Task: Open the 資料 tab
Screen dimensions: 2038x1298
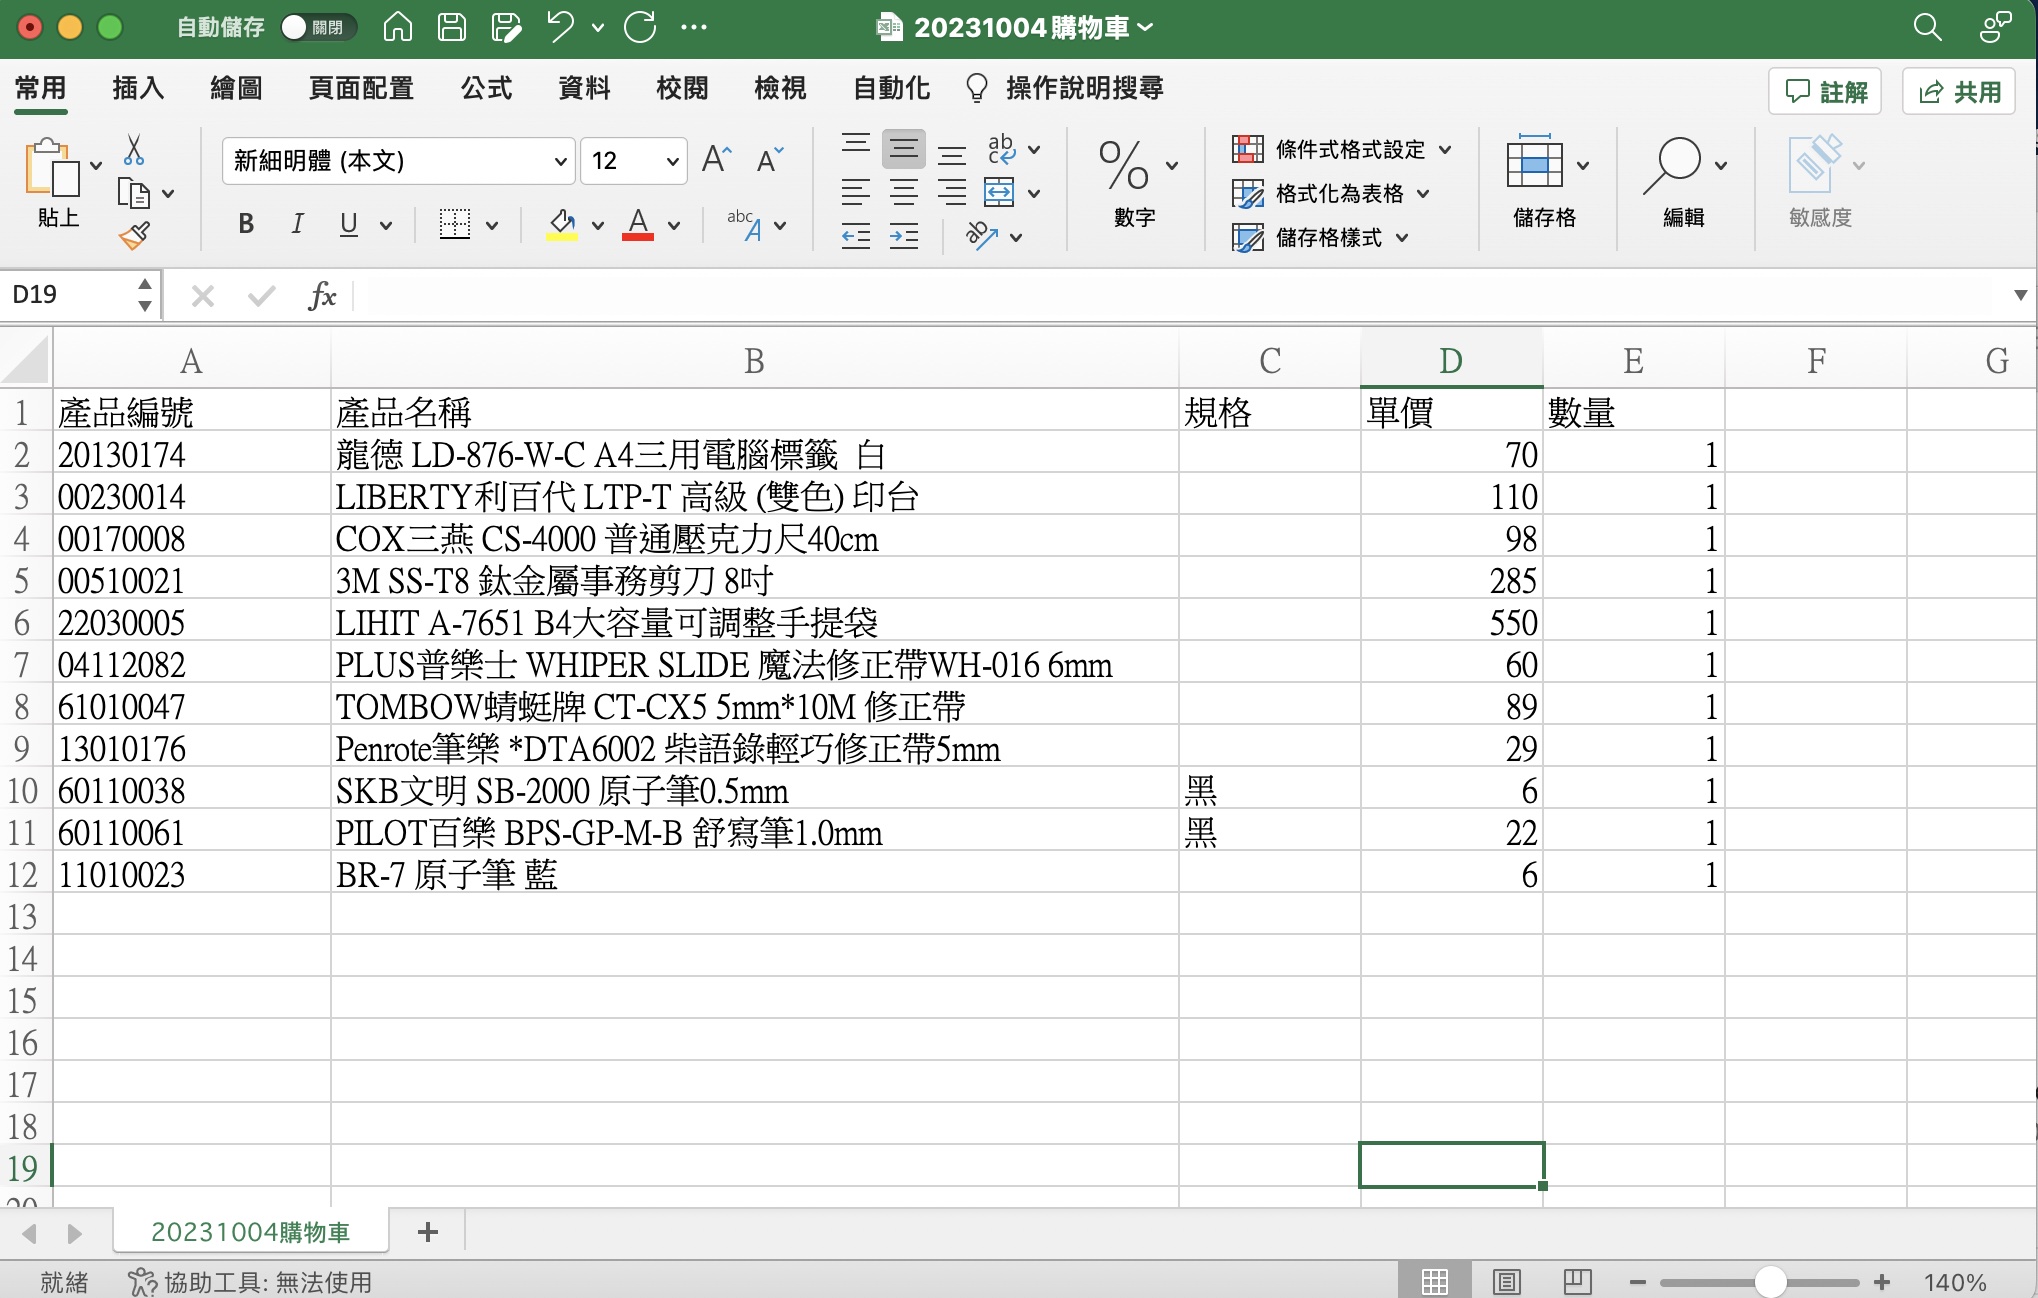Action: click(584, 88)
